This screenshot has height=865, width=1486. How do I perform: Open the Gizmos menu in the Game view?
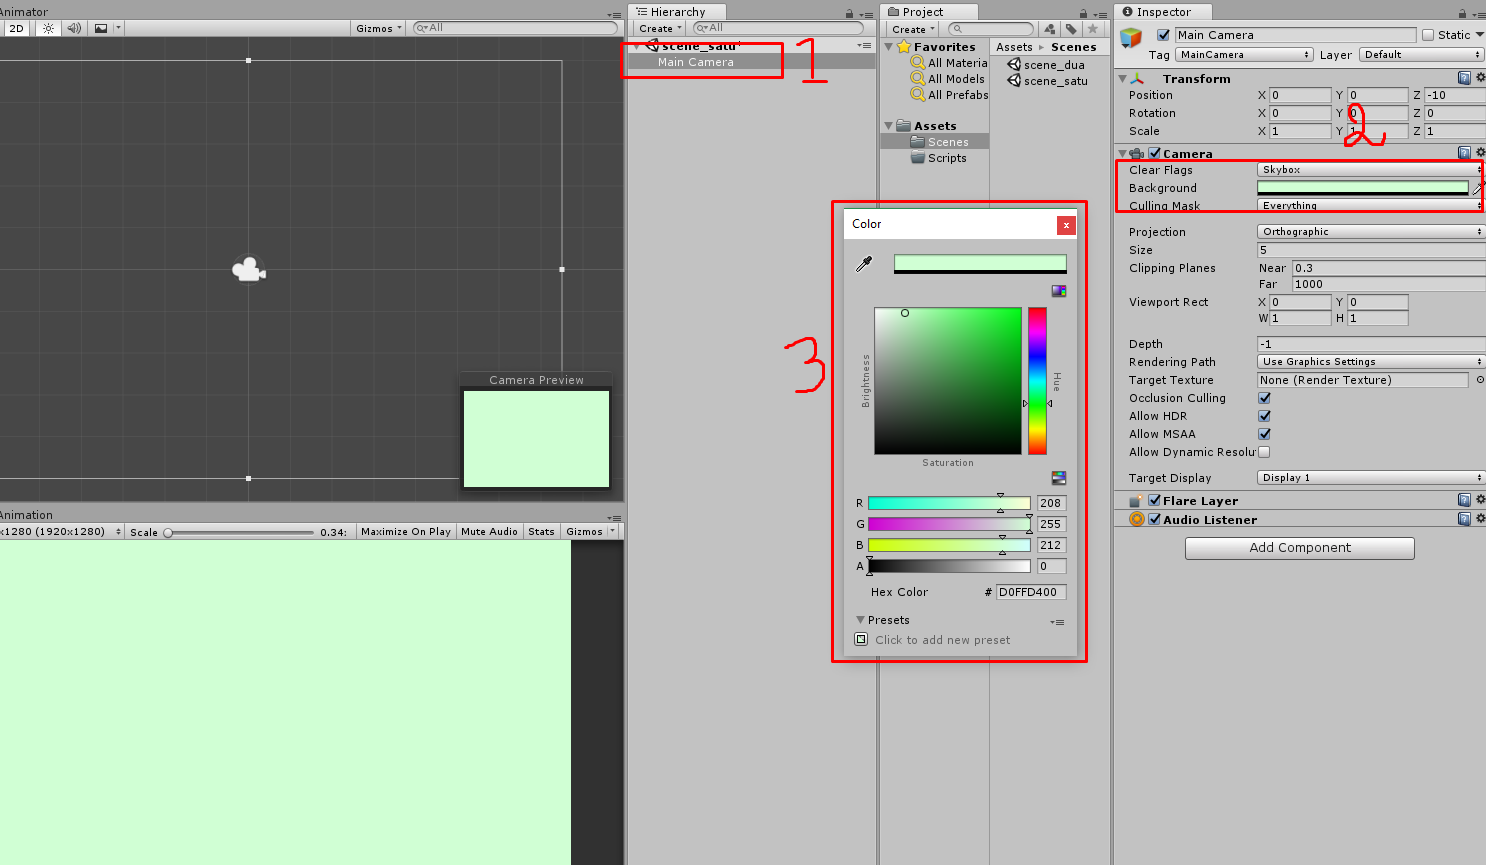coord(586,531)
